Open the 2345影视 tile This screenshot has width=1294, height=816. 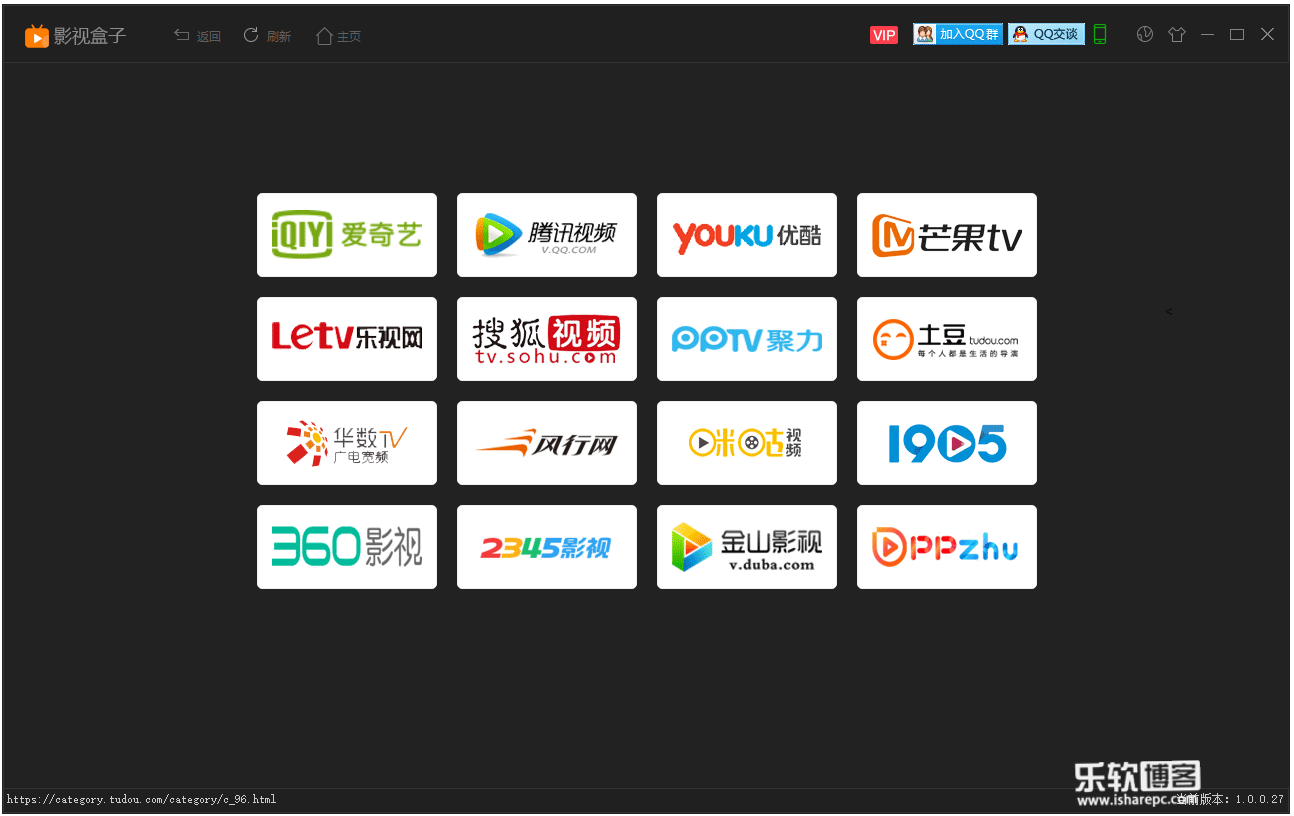click(x=547, y=547)
